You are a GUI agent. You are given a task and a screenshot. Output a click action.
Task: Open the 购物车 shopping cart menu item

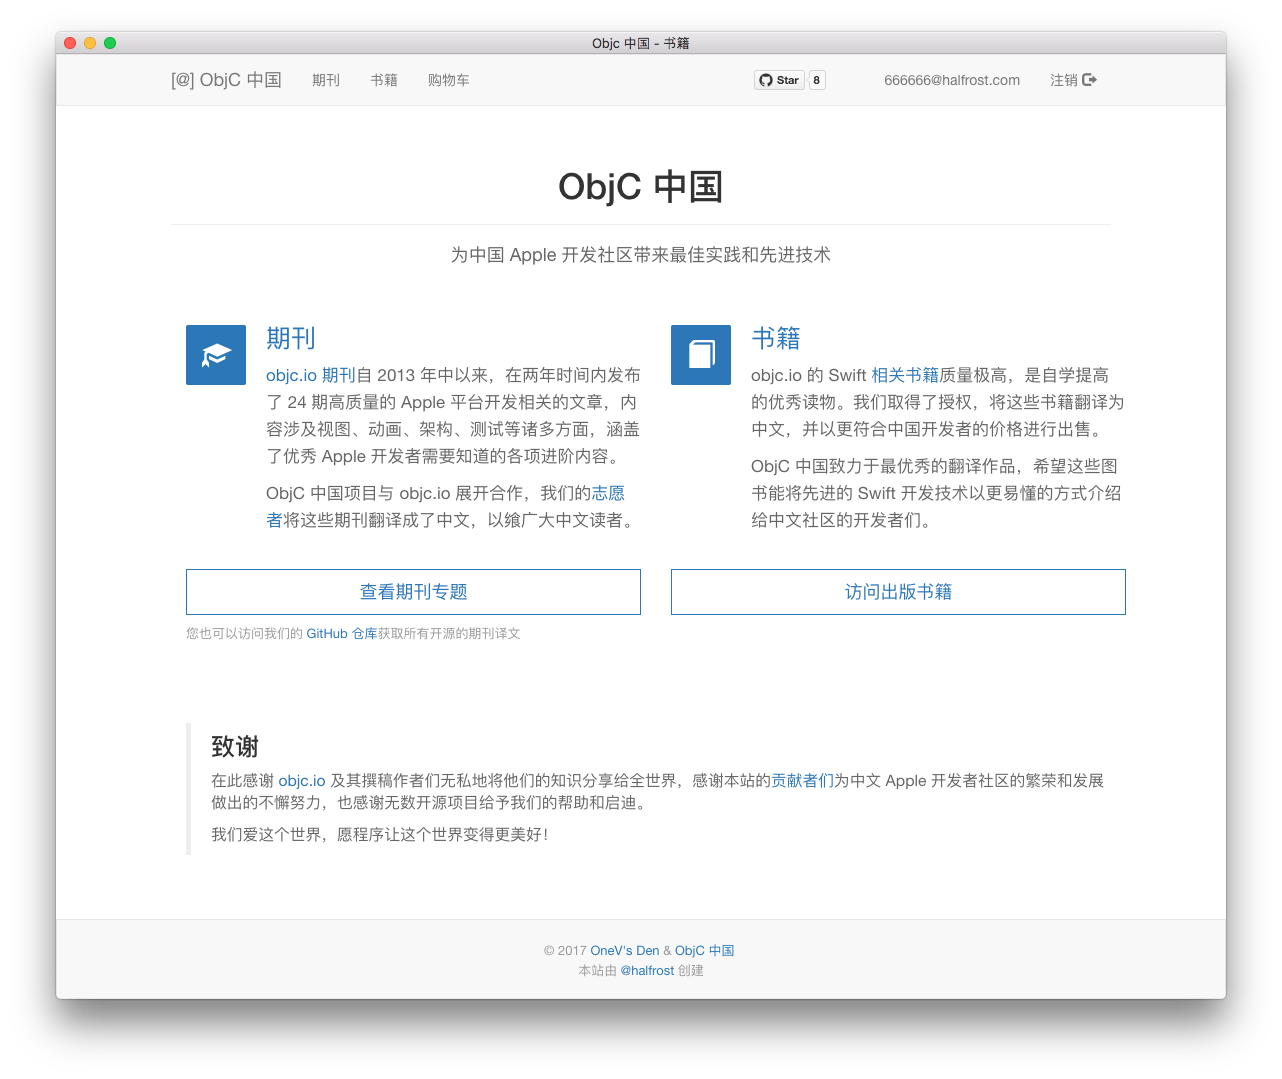pos(449,80)
